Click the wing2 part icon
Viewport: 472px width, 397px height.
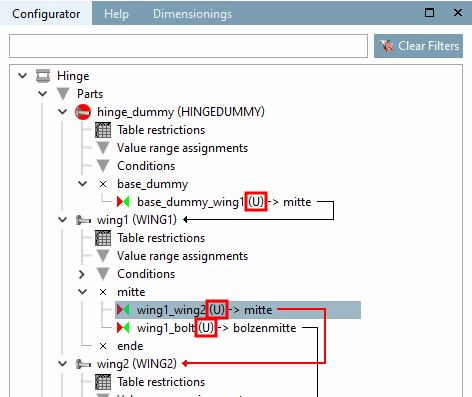(83, 364)
